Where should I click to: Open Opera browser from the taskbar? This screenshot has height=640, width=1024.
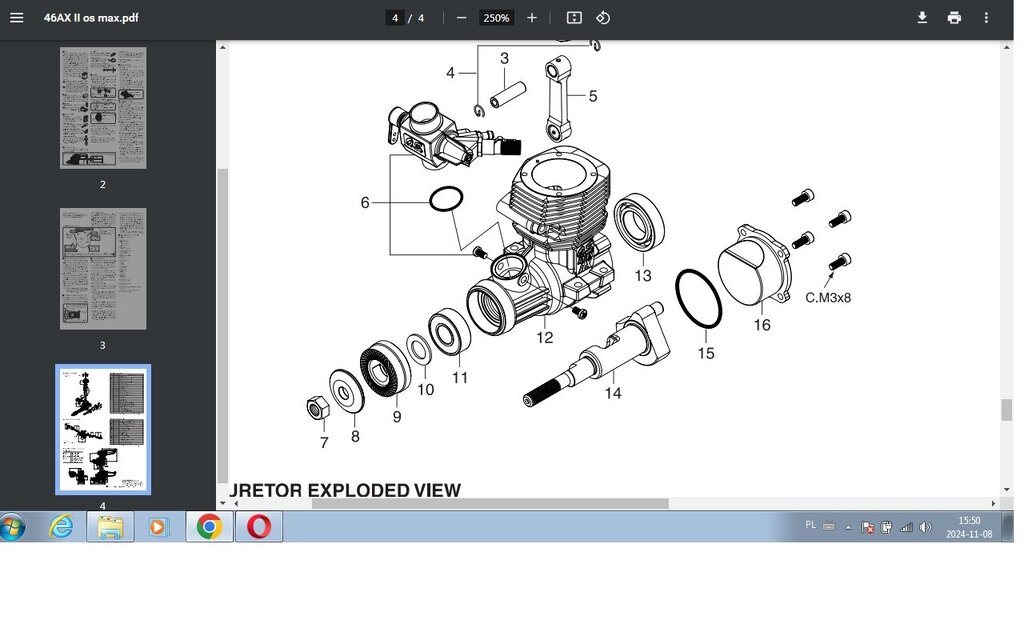click(x=258, y=526)
